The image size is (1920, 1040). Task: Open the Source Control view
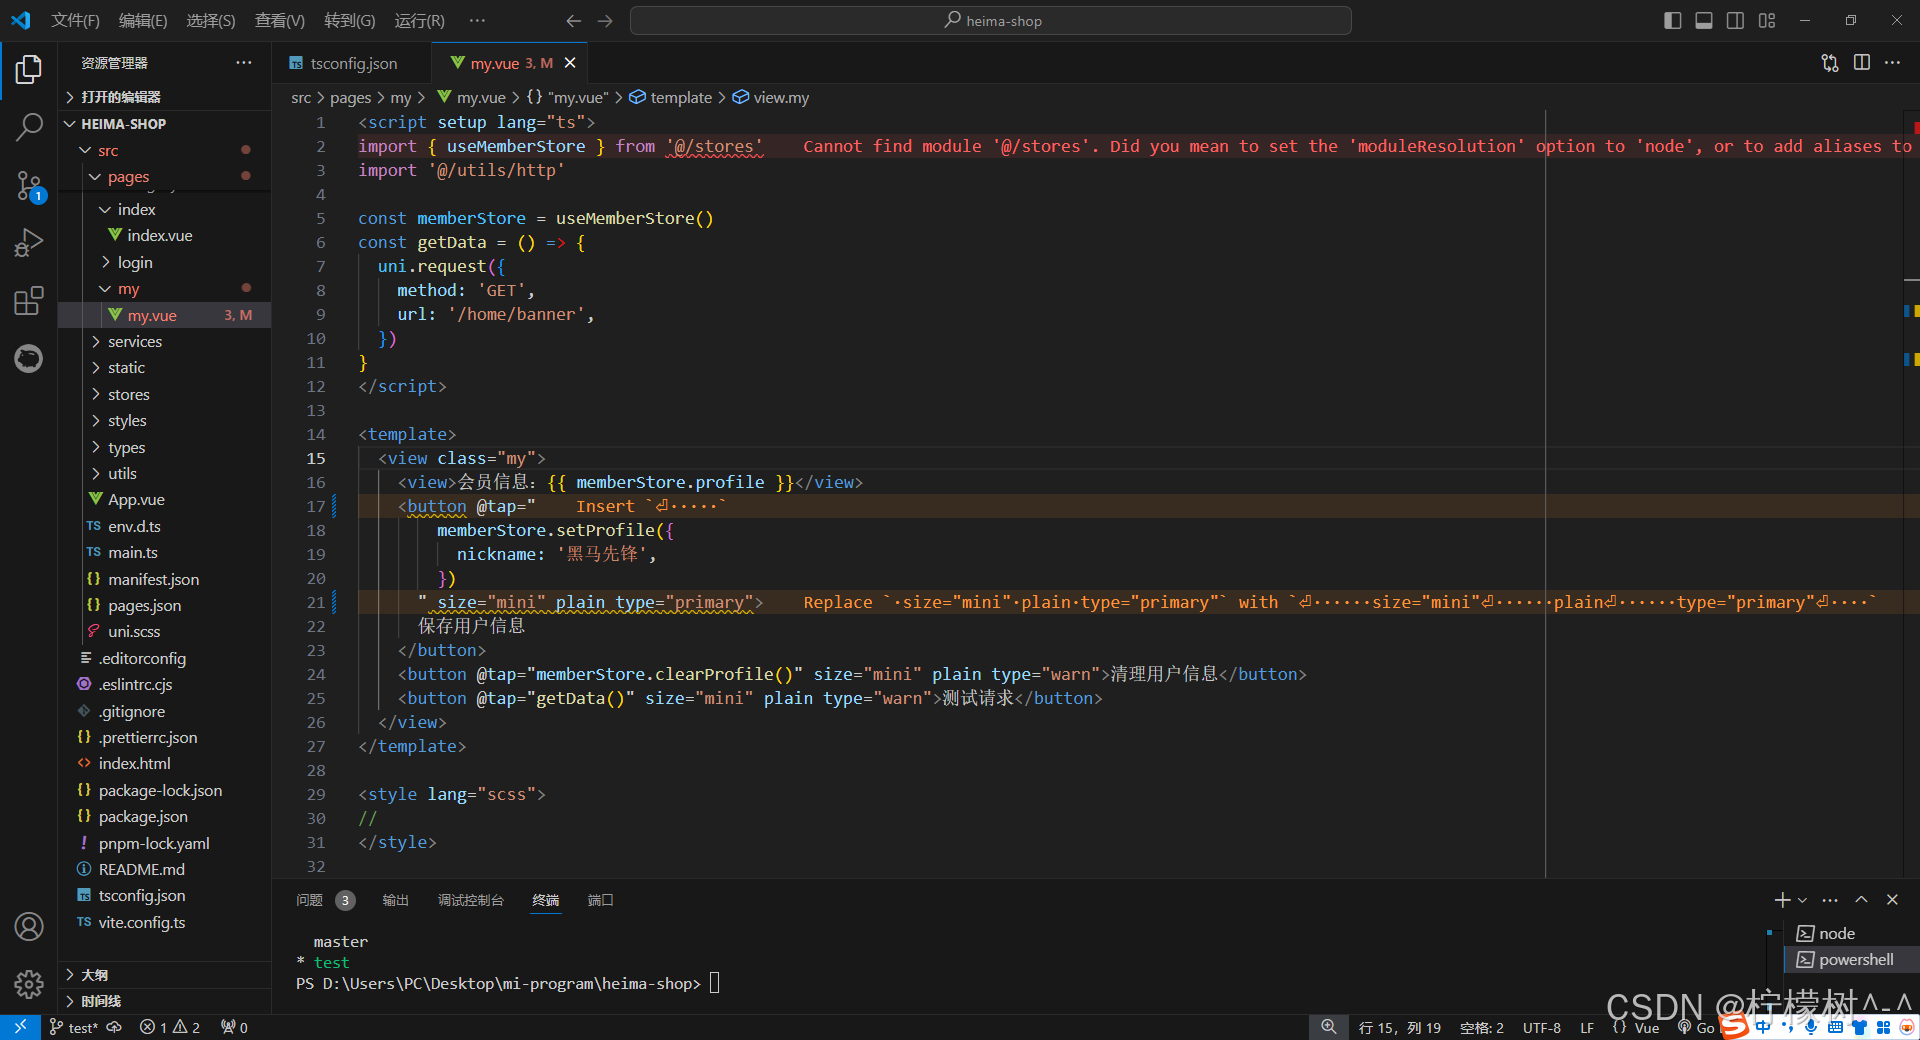[29, 185]
